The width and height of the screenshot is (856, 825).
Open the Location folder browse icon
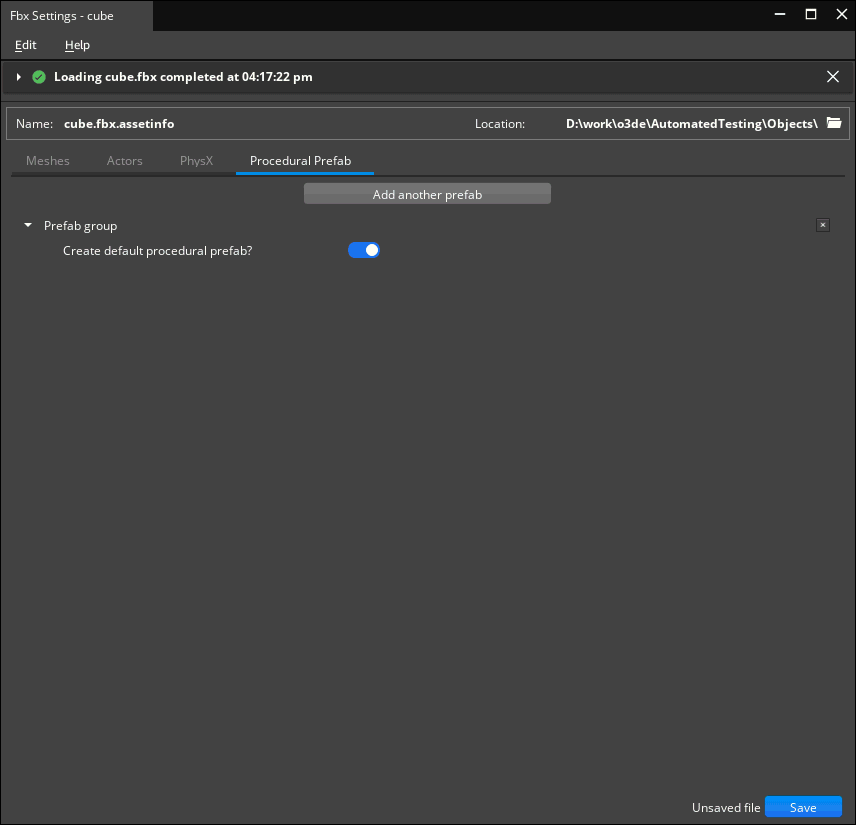(834, 123)
